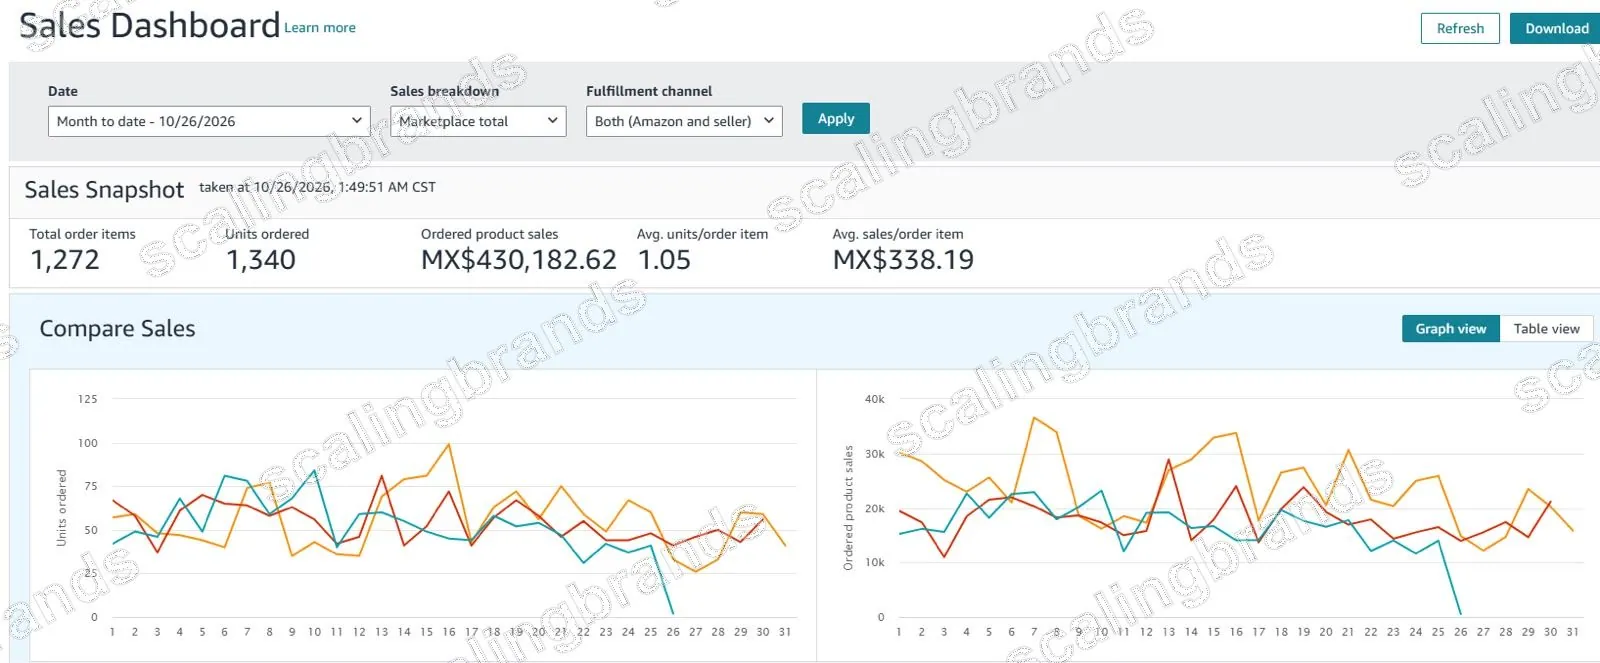This screenshot has width=1600, height=663.
Task: Click the Ordered product sales y-axis label
Action: (x=849, y=508)
